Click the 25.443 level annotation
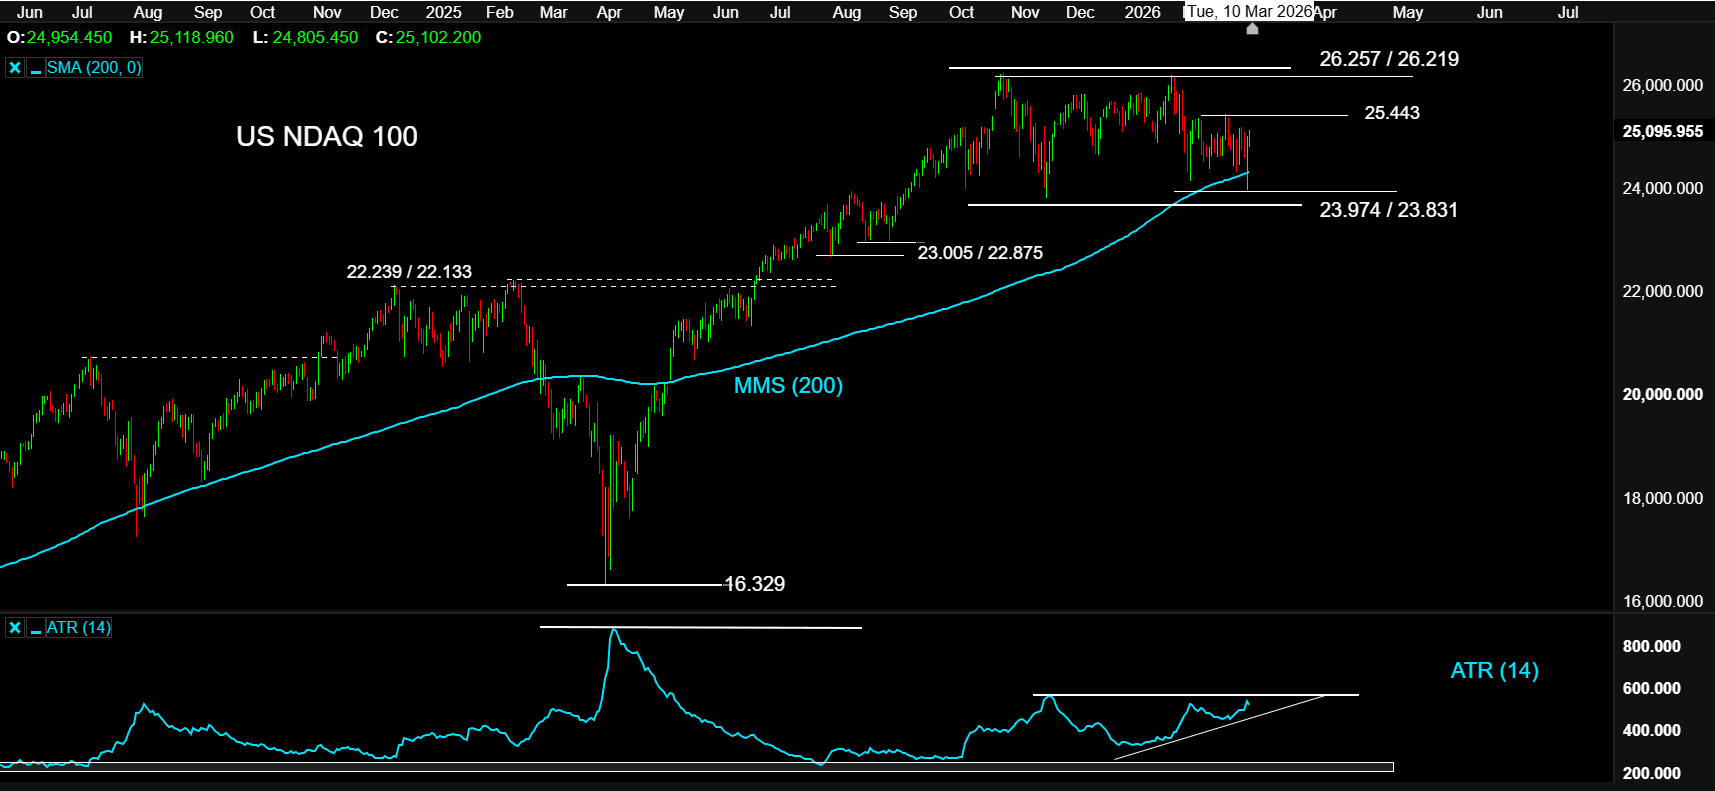The width and height of the screenshot is (1715, 791). pos(1392,113)
